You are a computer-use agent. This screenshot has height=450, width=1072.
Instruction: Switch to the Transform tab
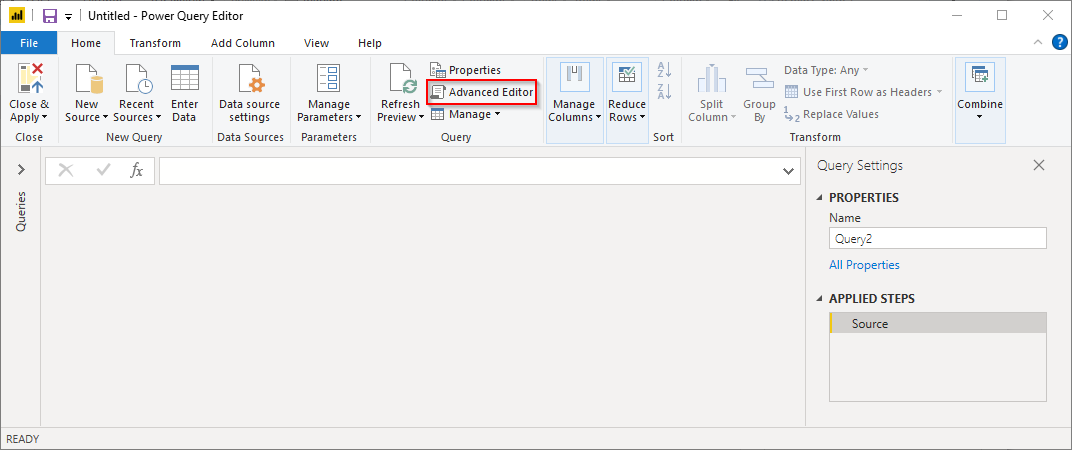coord(155,43)
